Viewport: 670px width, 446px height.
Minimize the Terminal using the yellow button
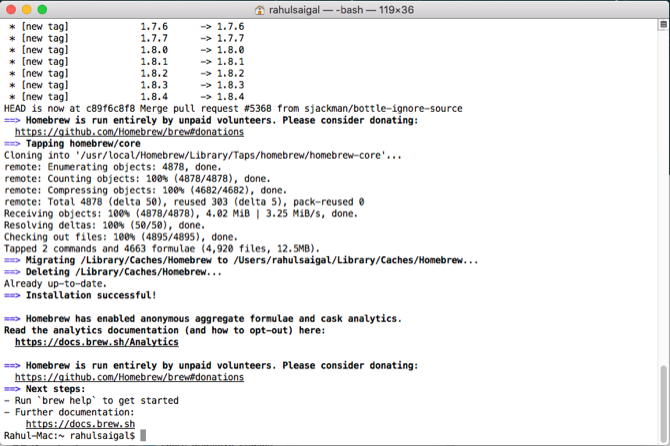pos(28,10)
